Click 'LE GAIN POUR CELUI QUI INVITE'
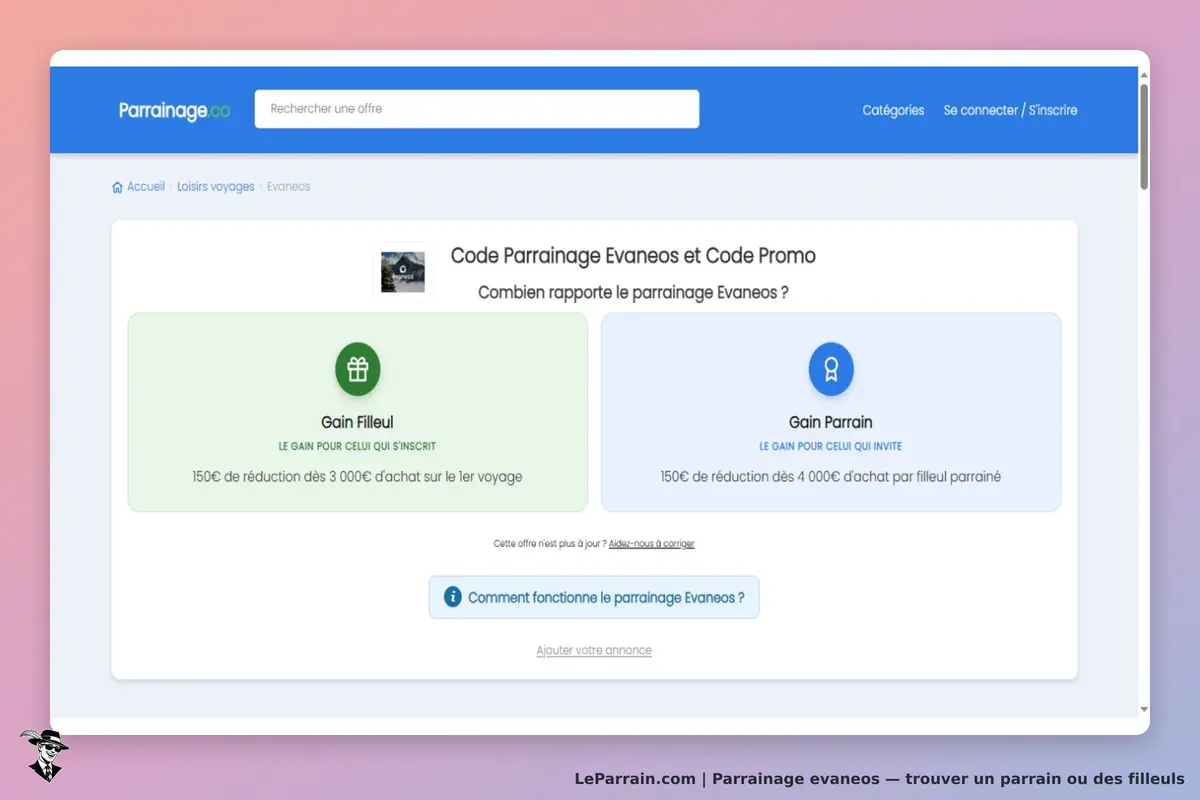Image resolution: width=1200 pixels, height=800 pixels. pyautogui.click(x=831, y=447)
